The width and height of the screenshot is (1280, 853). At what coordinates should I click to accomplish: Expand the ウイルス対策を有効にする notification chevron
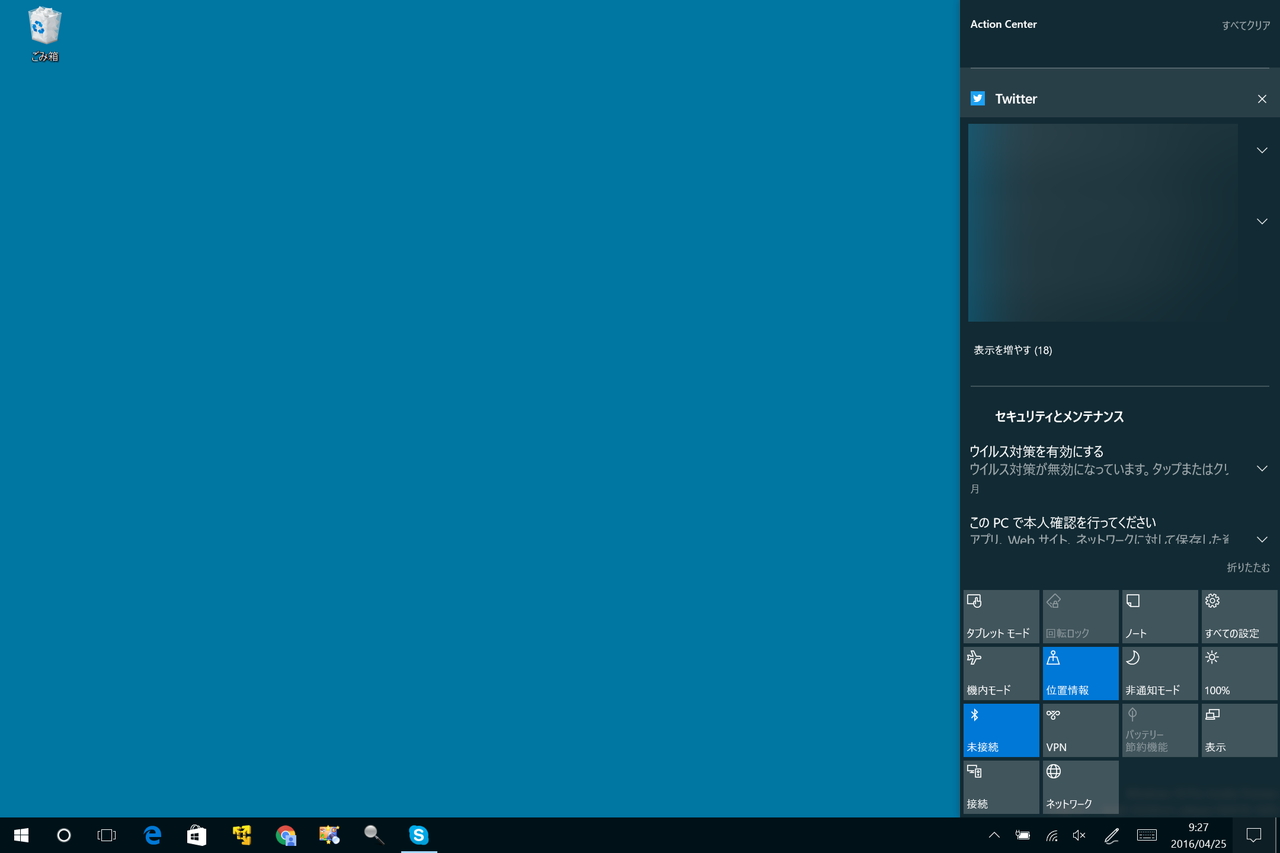point(1262,469)
